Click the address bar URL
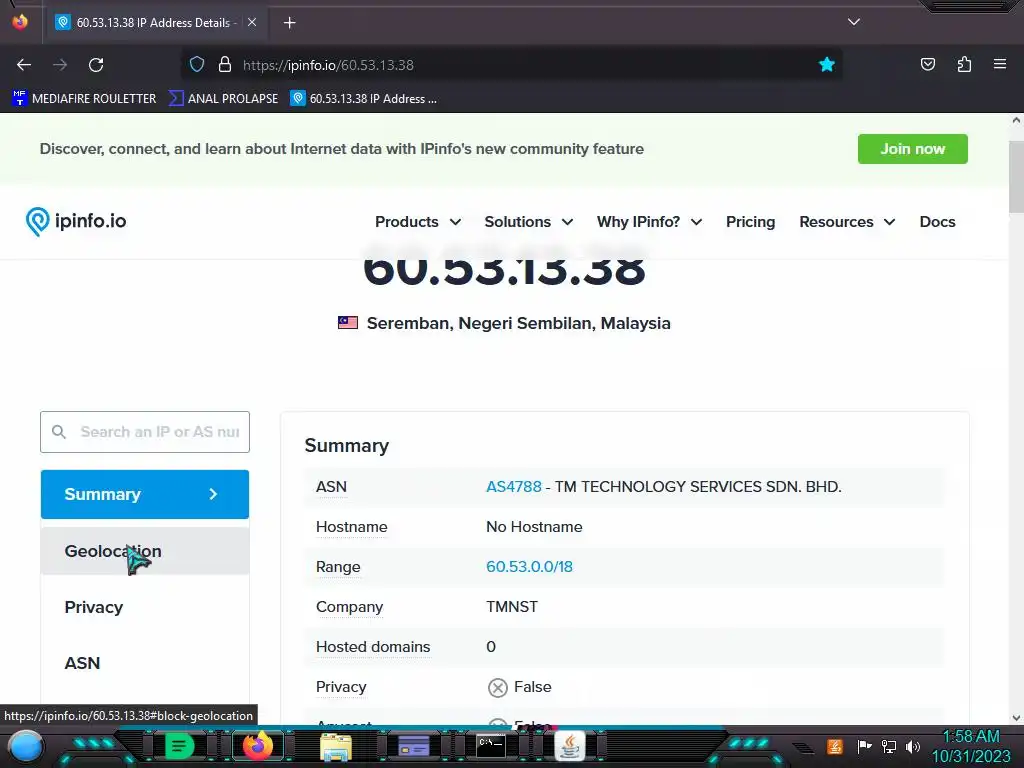The height and width of the screenshot is (768, 1024). (328, 65)
